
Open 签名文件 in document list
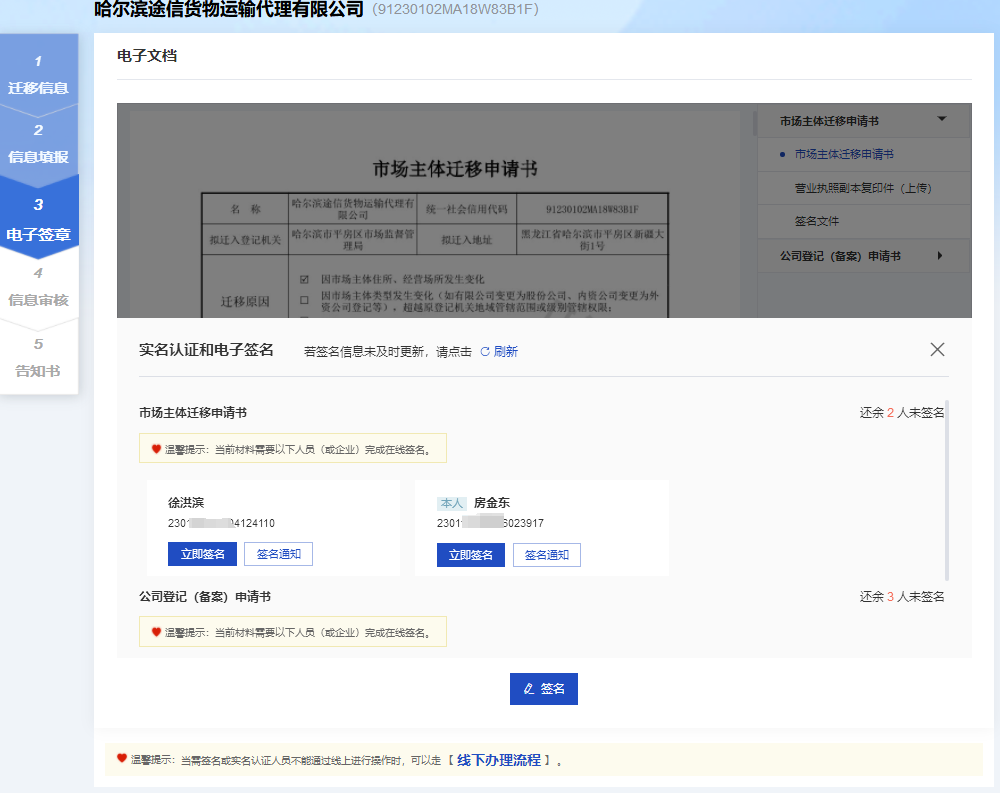pyautogui.click(x=816, y=221)
